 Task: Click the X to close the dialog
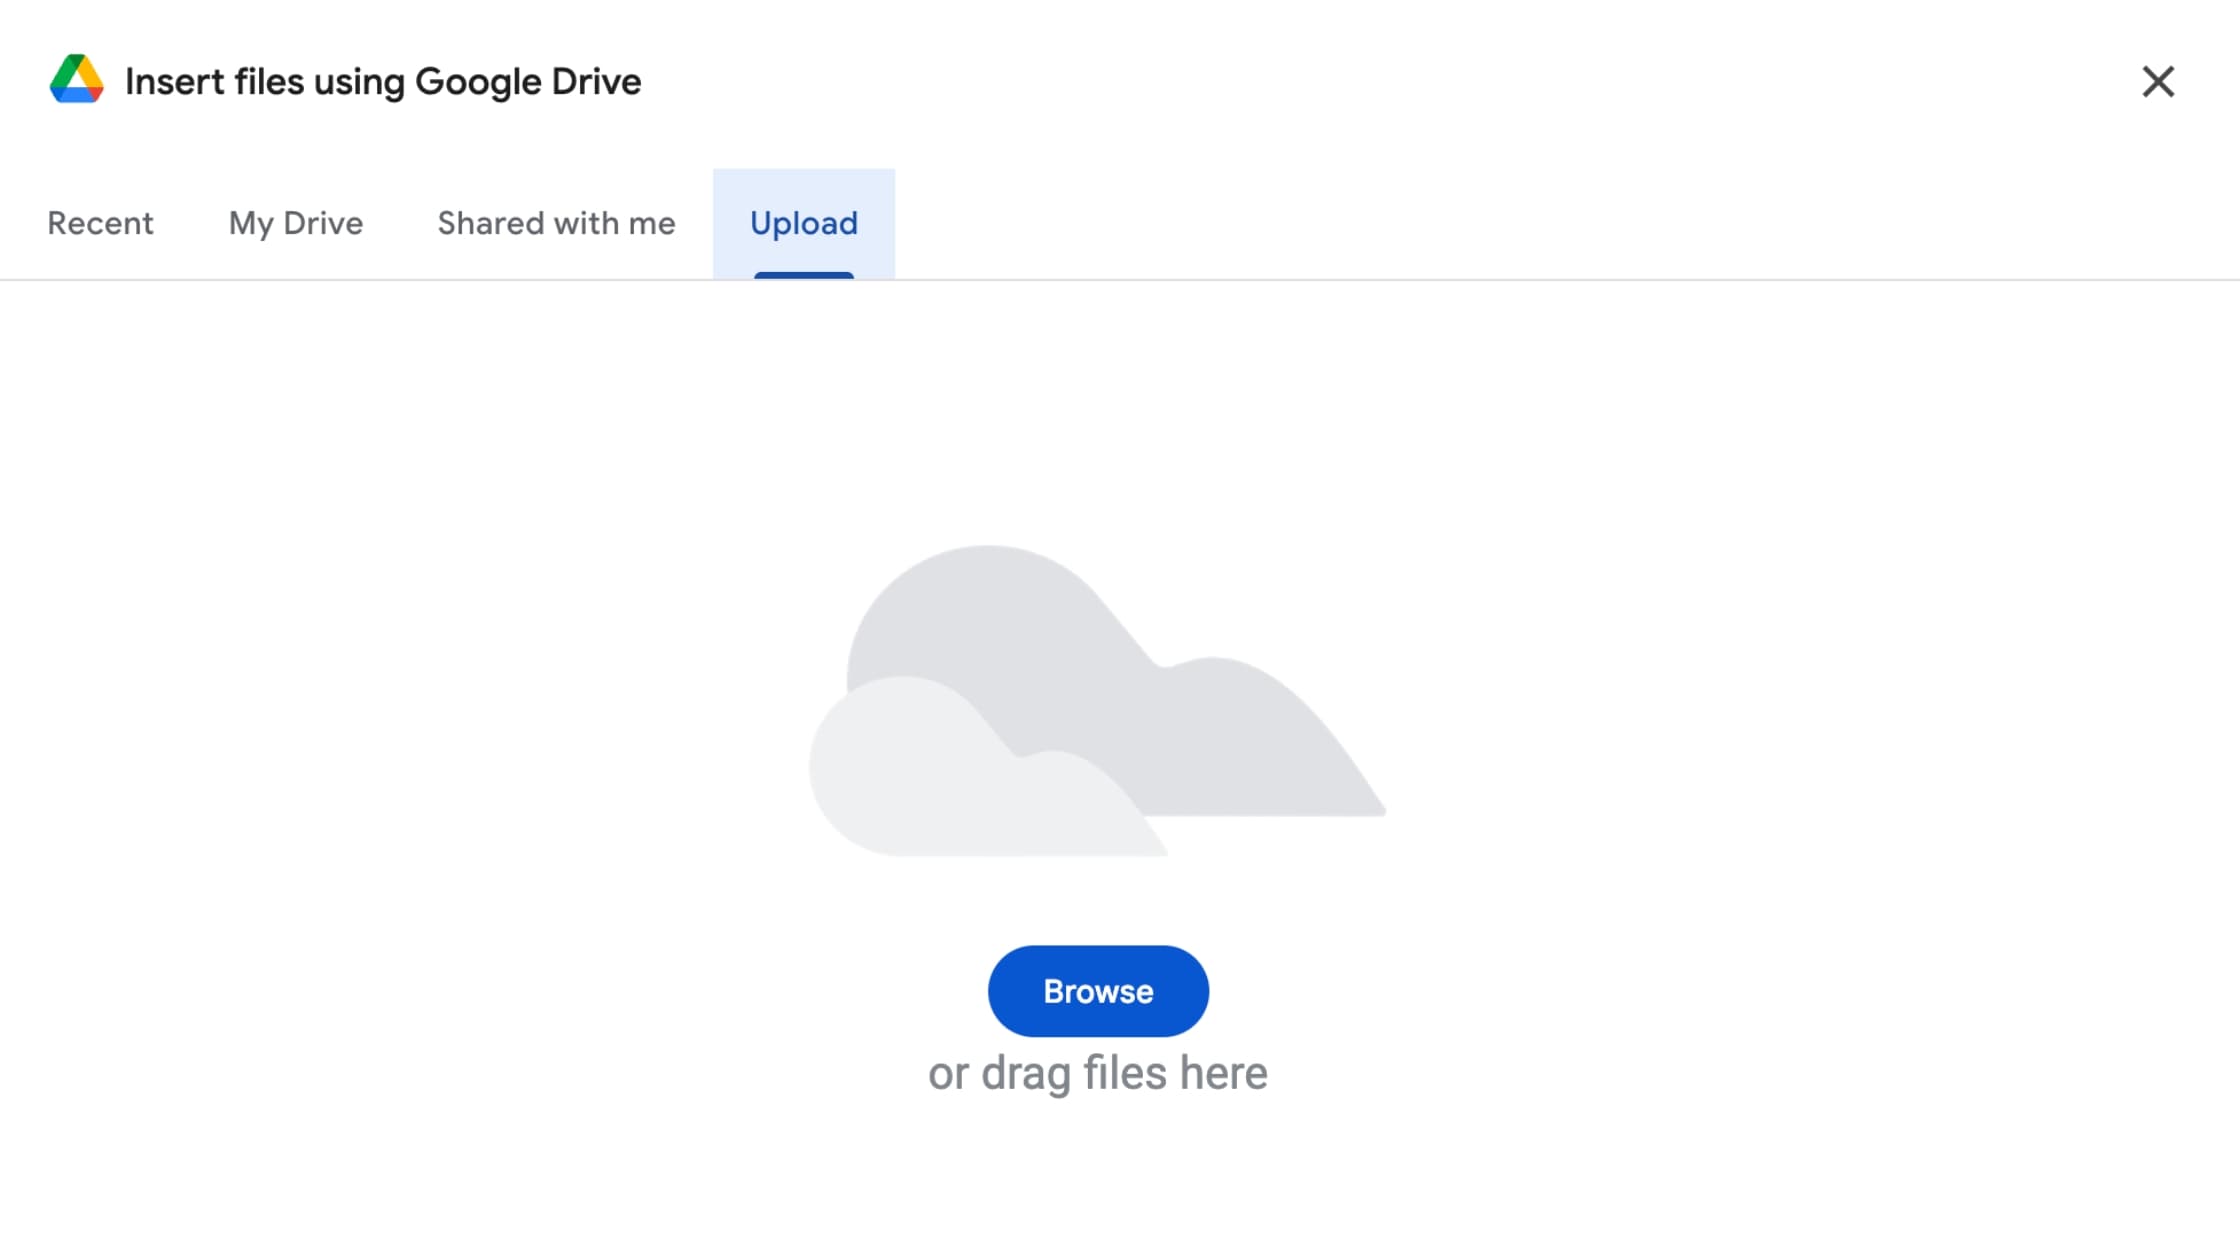2159,81
